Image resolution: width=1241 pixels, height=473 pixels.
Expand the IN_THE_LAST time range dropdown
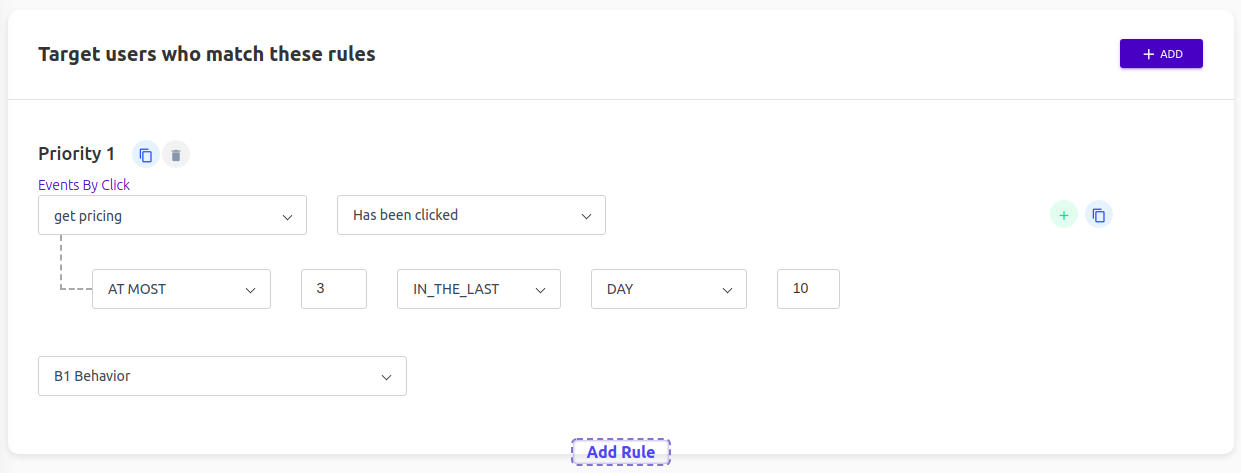[x=479, y=289]
